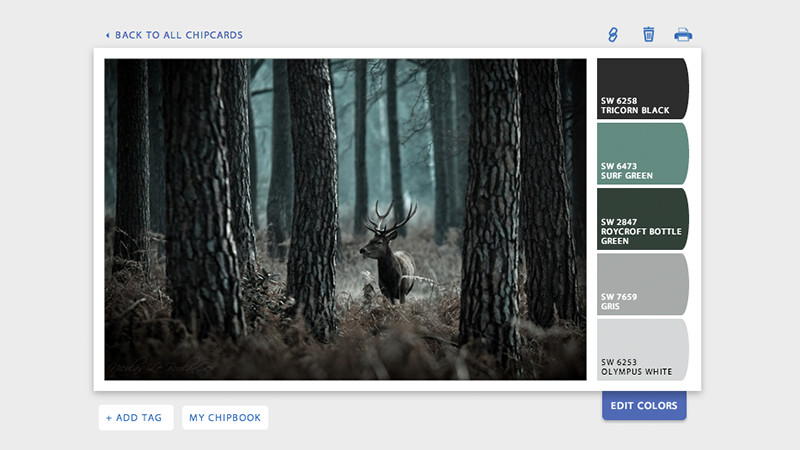Open My Chipbook

pyautogui.click(x=225, y=417)
